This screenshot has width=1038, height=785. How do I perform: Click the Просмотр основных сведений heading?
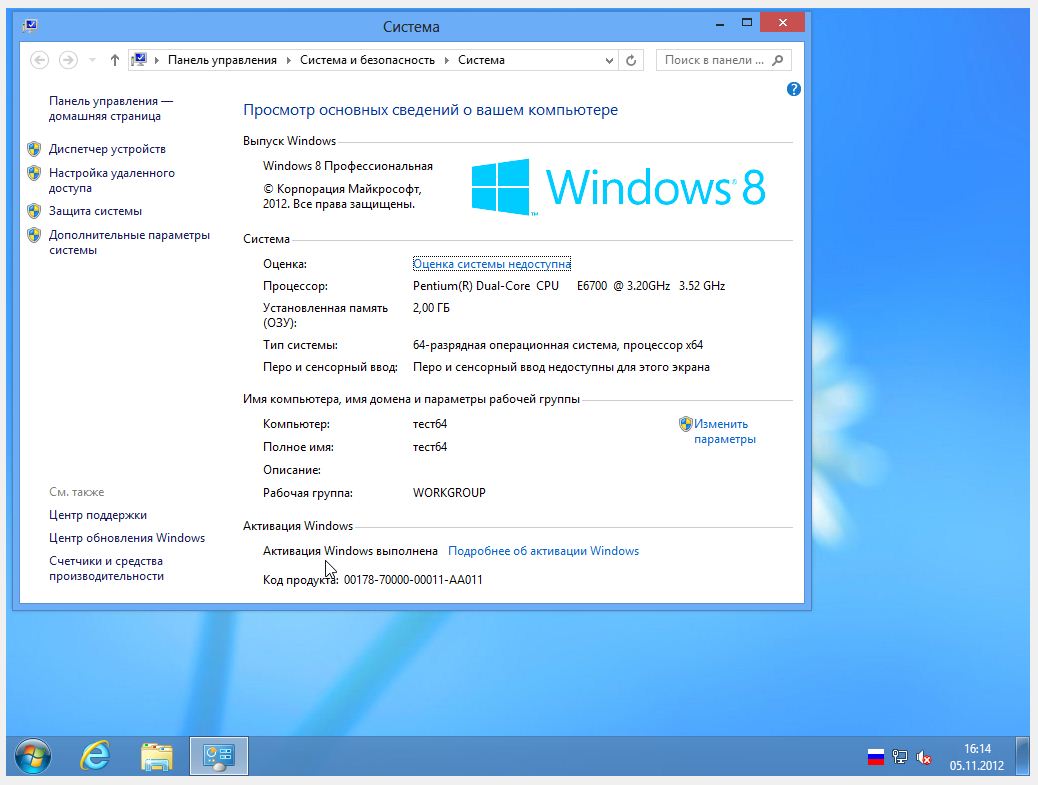[430, 110]
